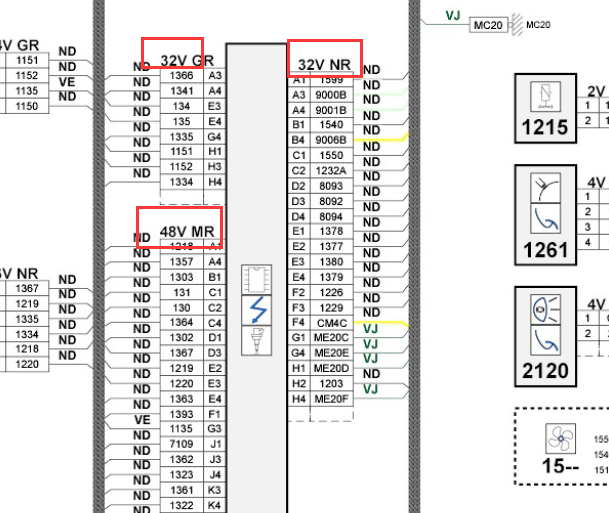The height and width of the screenshot is (513, 609).
Task: Select wire 1363 in the 48V MR connector
Action: [182, 399]
